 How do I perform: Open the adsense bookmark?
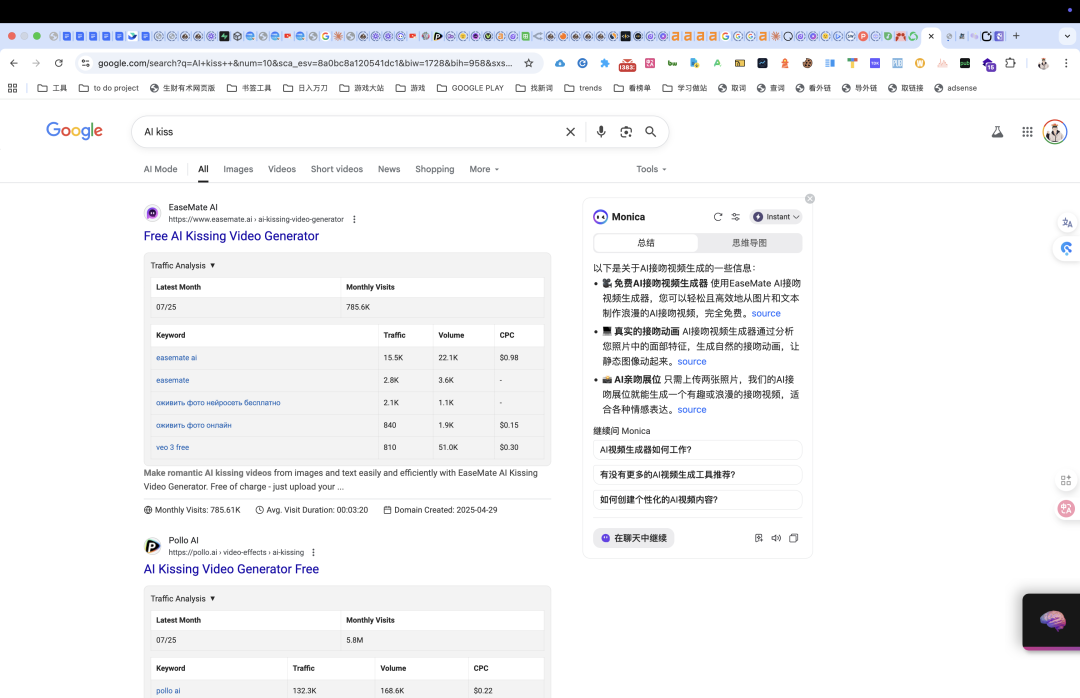(x=955, y=88)
